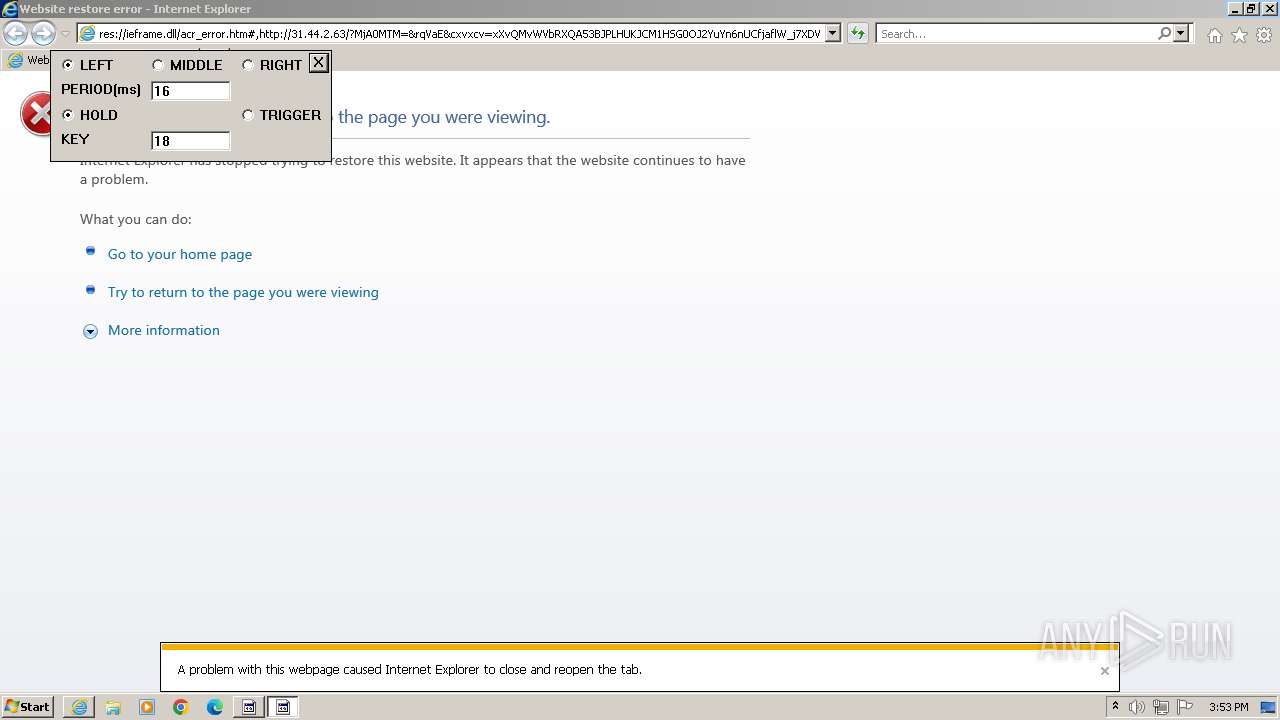The image size is (1280, 720).
Task: Launch Google Chrome from the taskbar
Action: click(181, 707)
